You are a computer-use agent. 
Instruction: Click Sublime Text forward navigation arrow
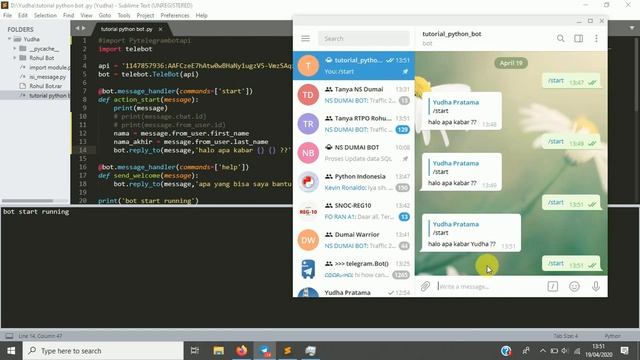pyautogui.click(x=84, y=28)
